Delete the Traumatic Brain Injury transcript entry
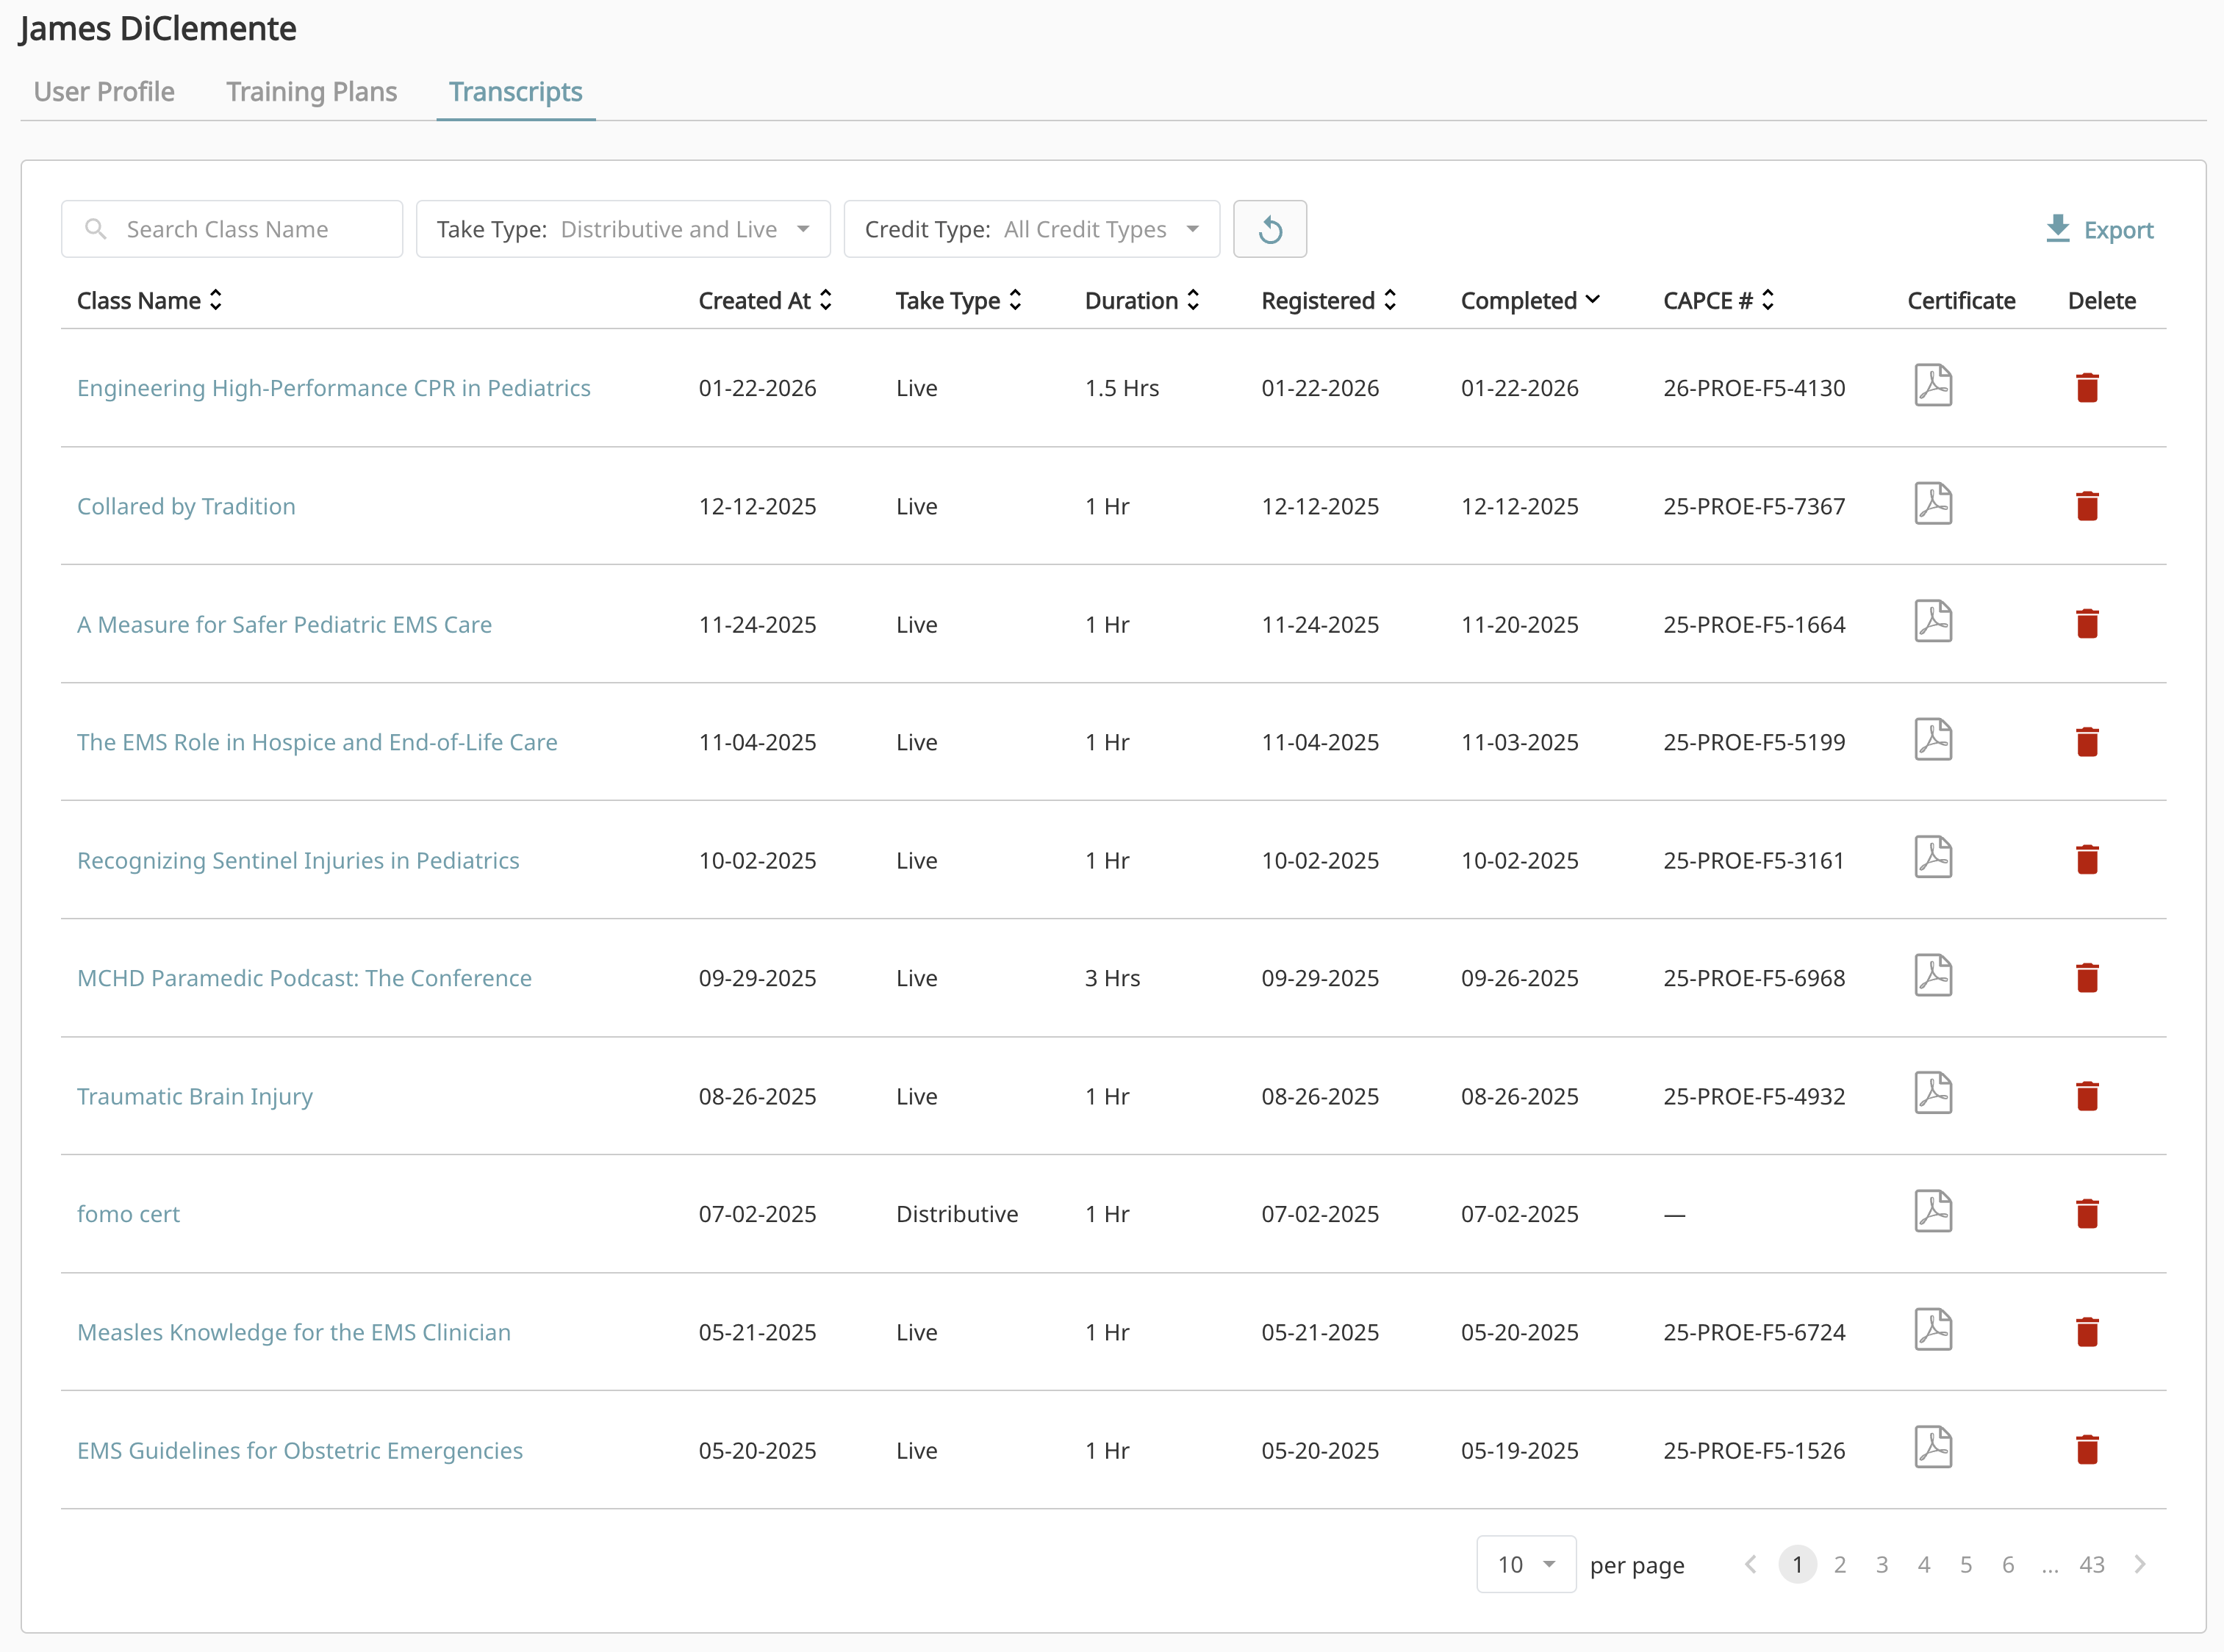Viewport: 2224px width, 1652px height. point(2088,1096)
